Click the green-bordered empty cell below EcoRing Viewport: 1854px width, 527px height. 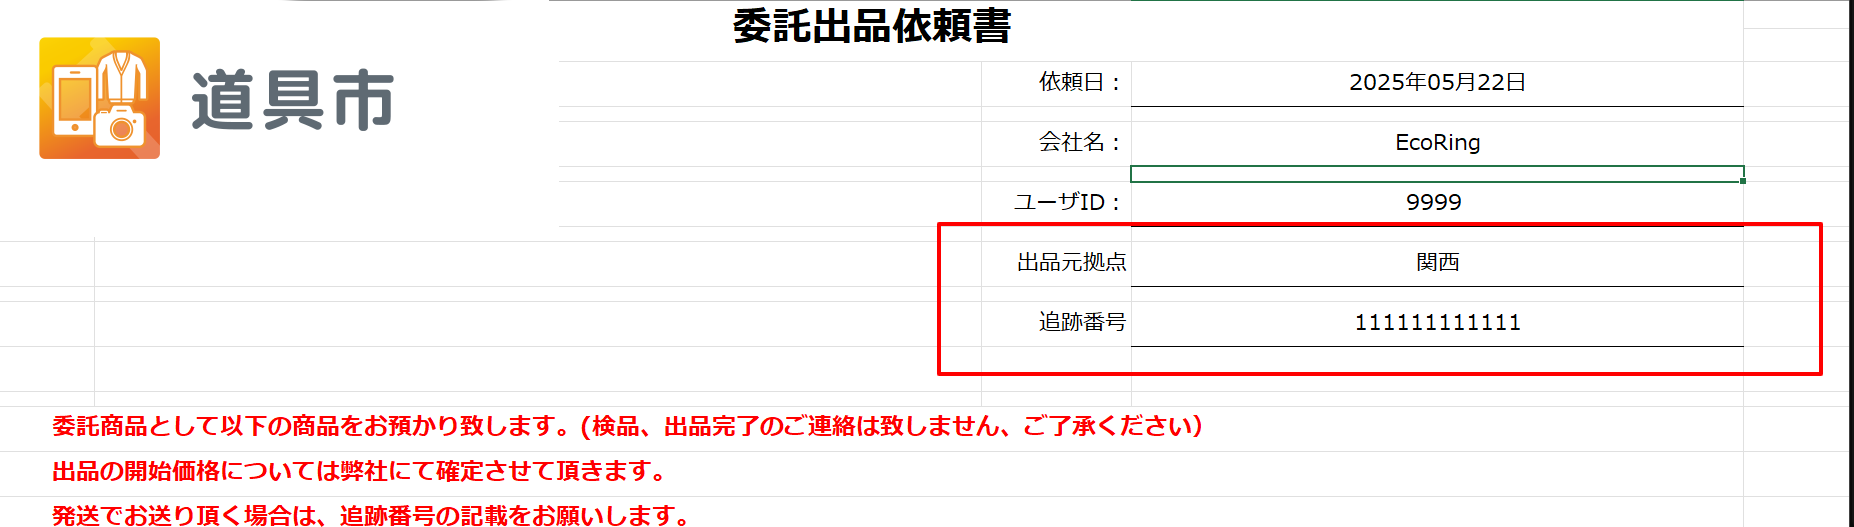pyautogui.click(x=1436, y=174)
